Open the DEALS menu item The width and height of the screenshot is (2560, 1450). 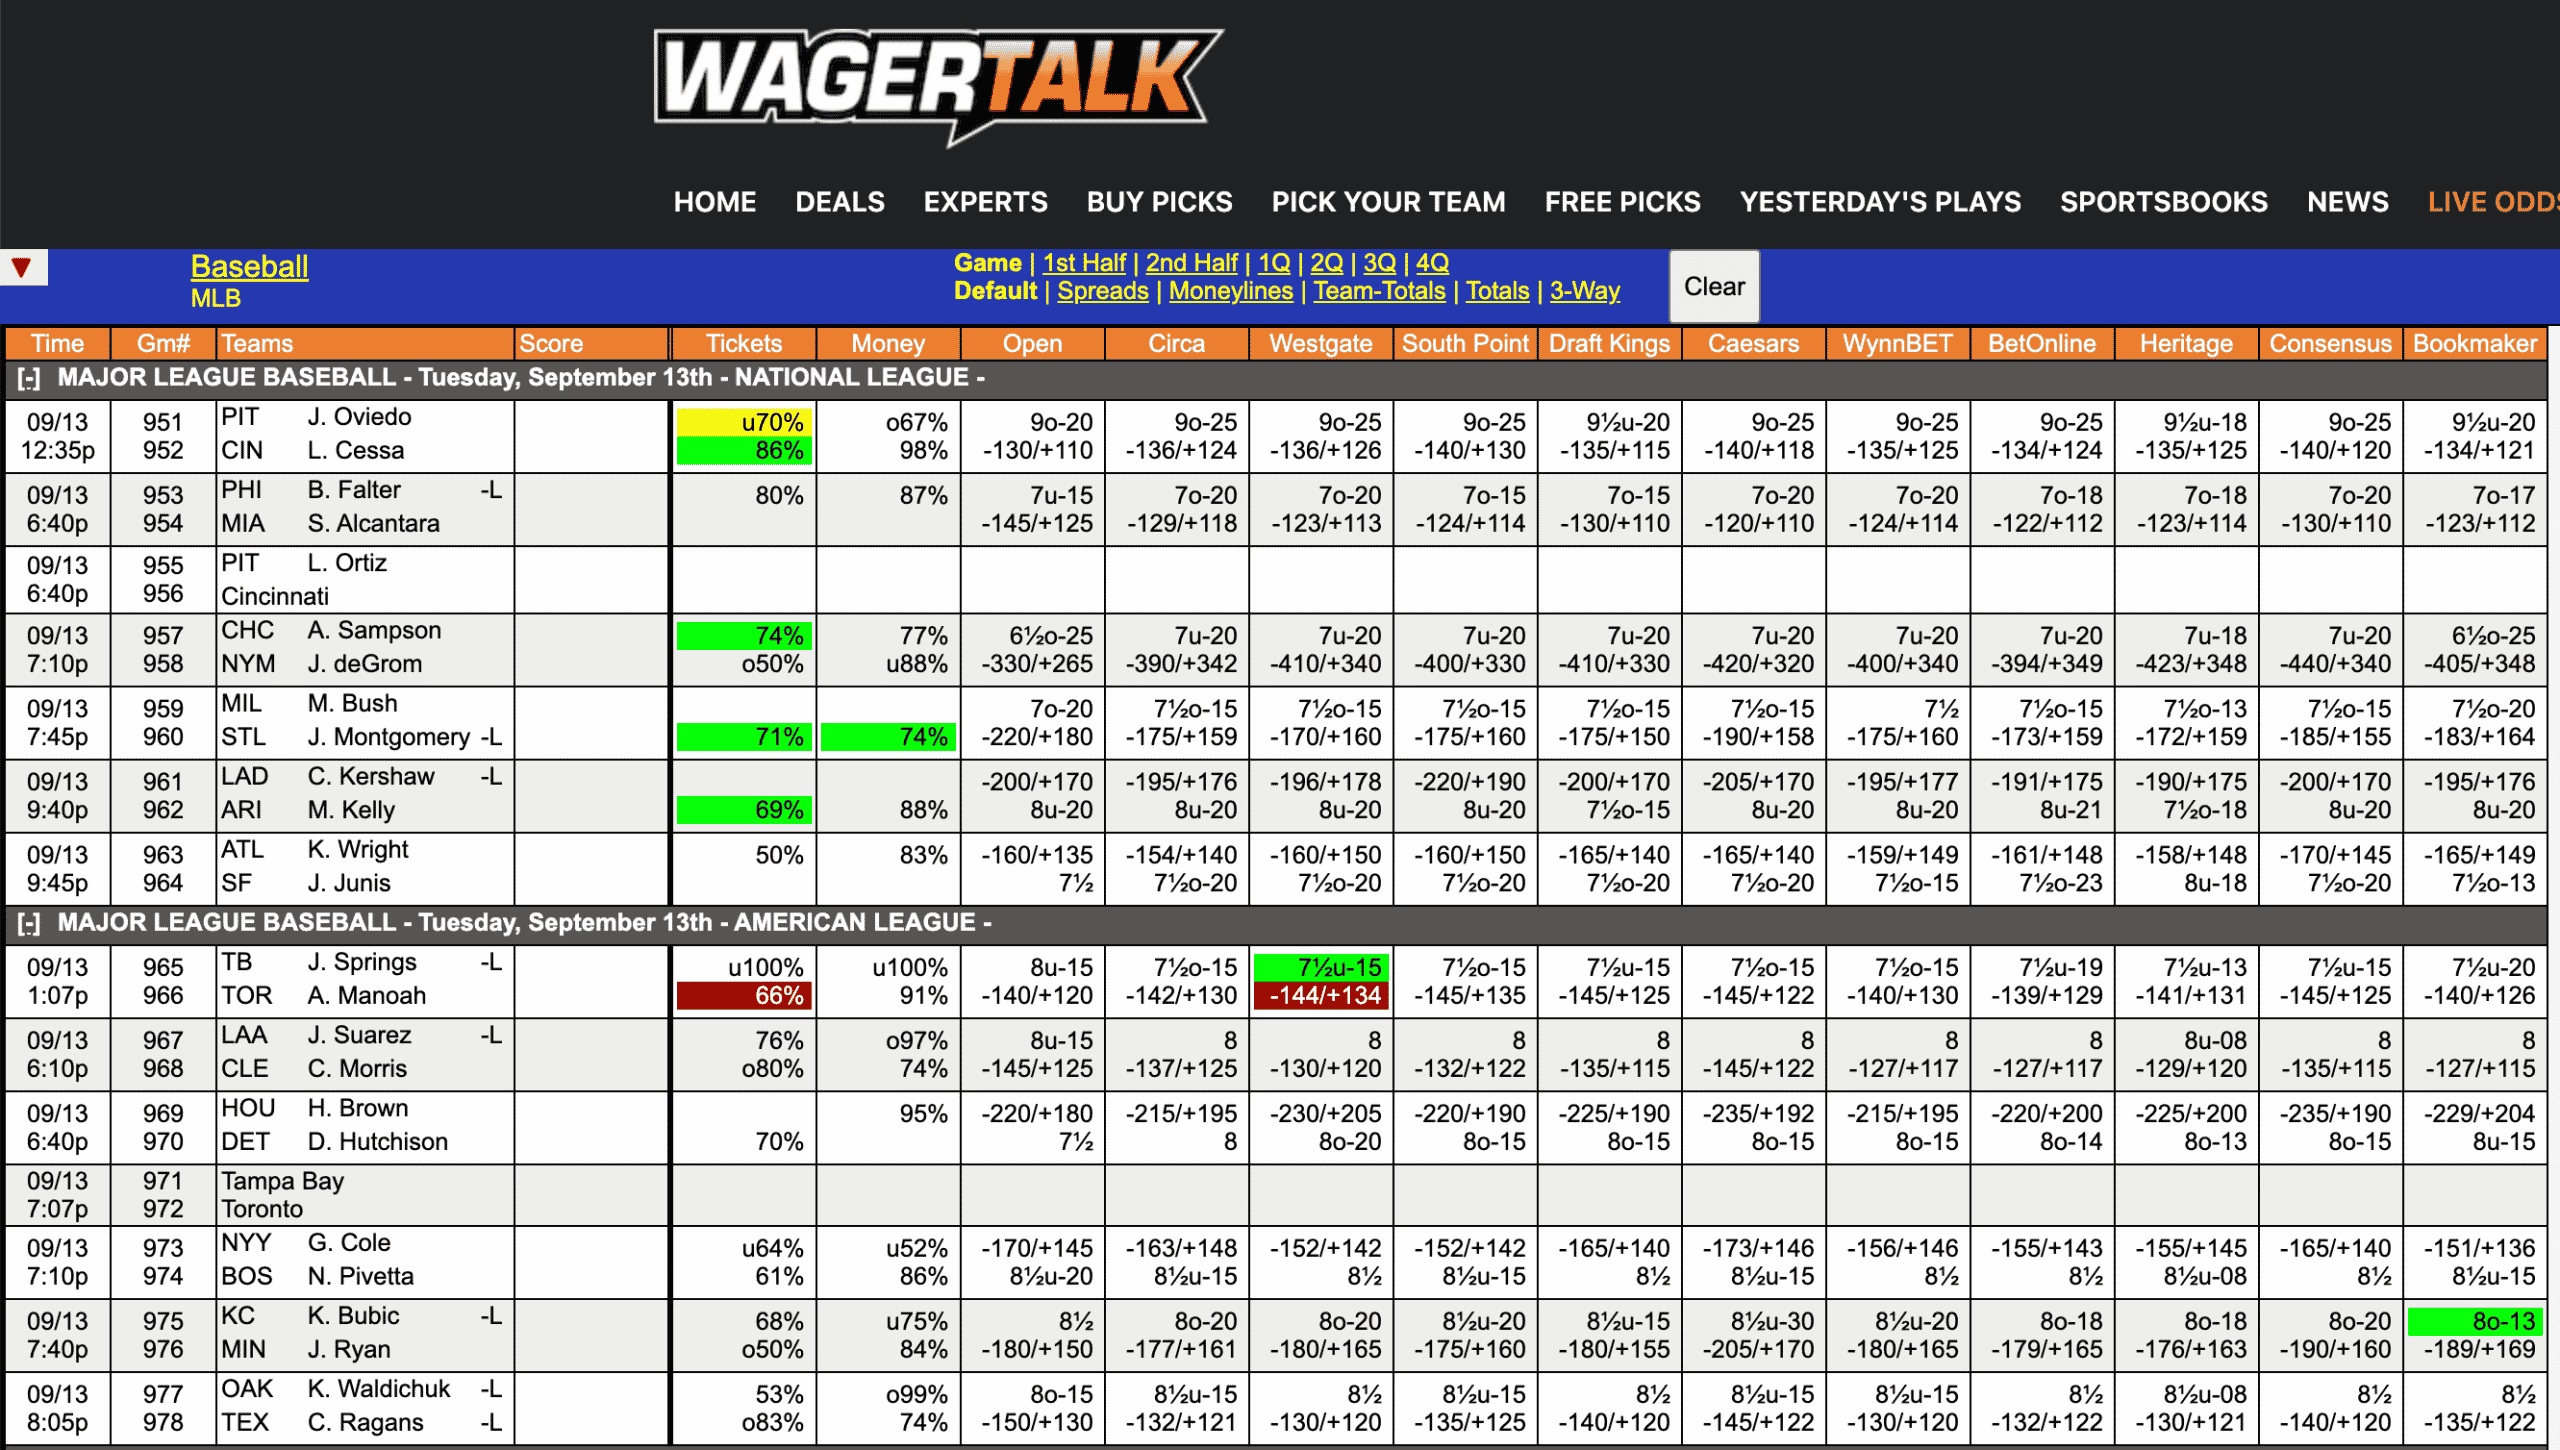(840, 202)
